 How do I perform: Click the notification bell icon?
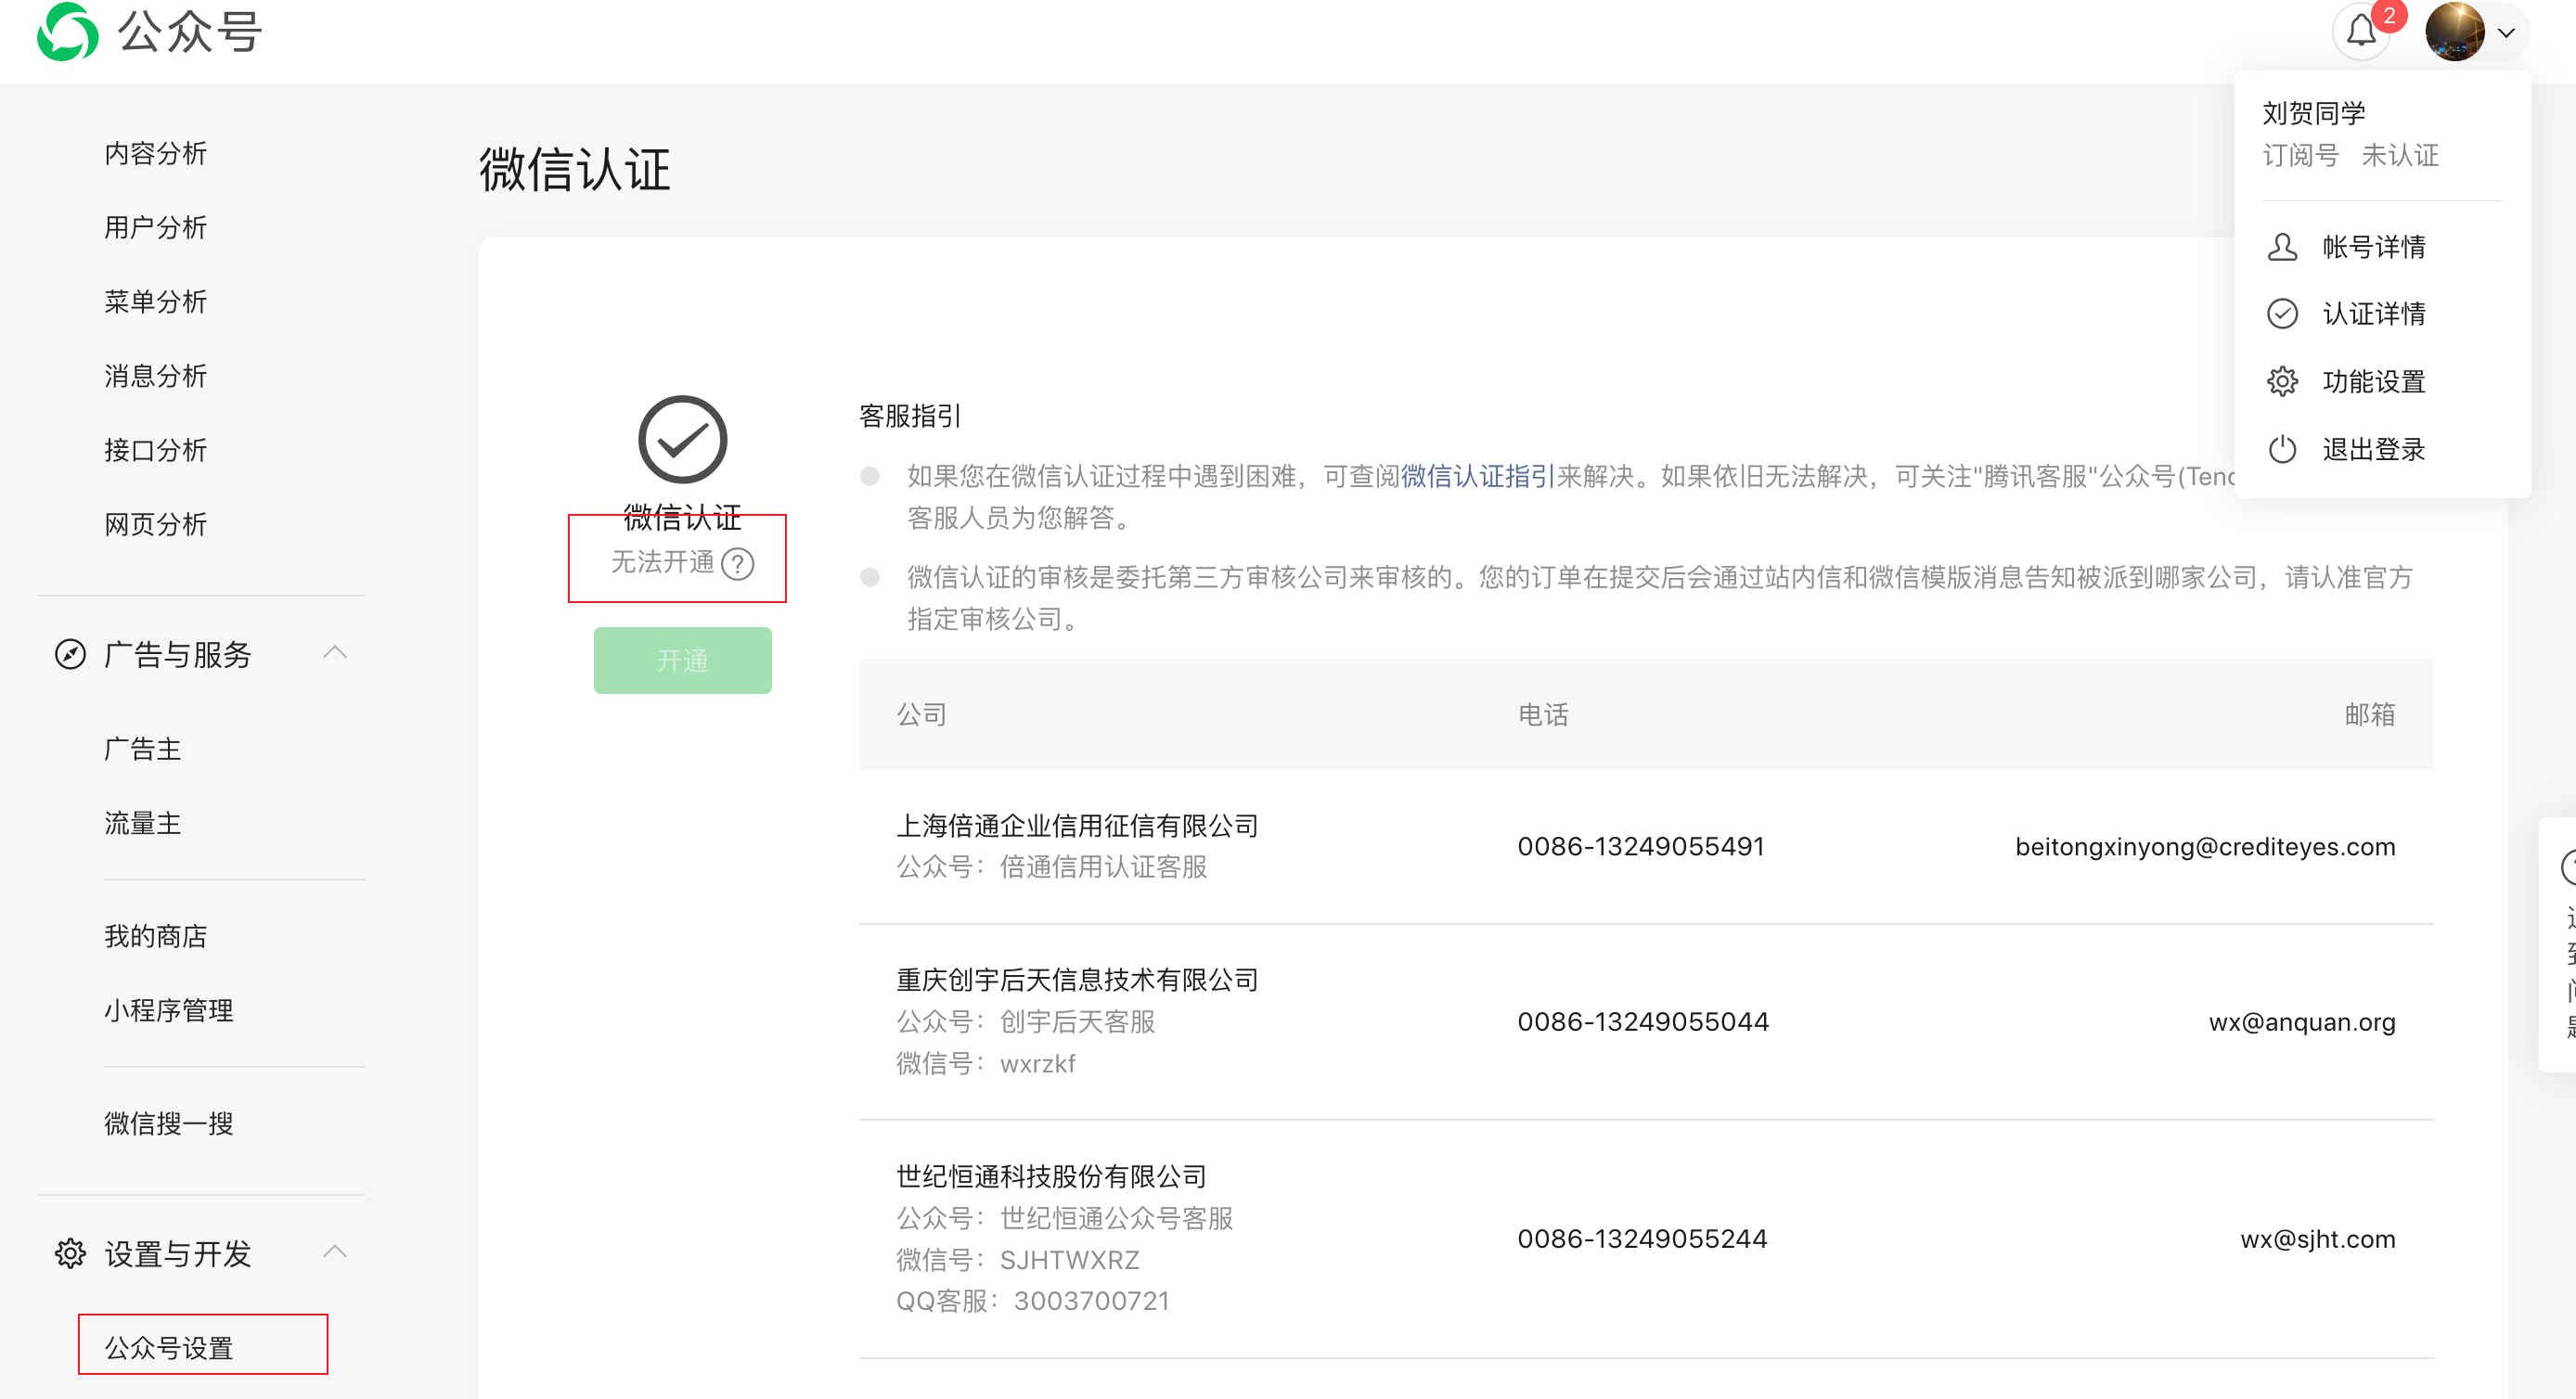point(2360,32)
